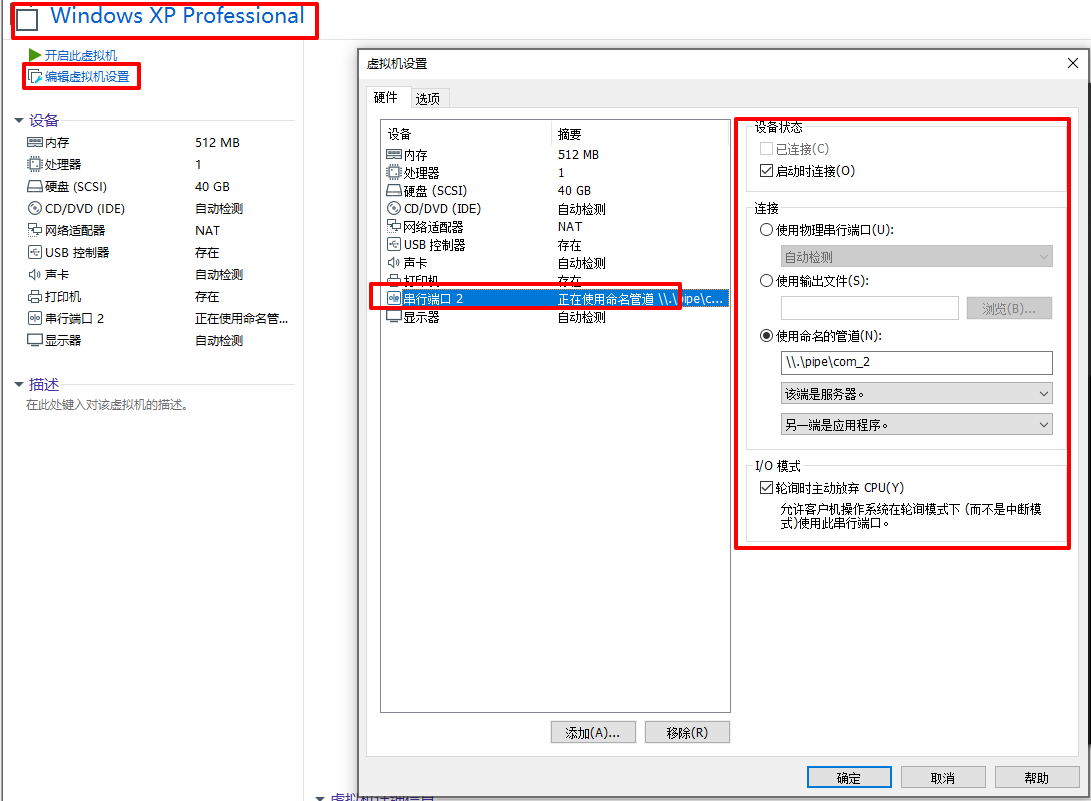Viewport: 1091px width, 801px height.
Task: Click the named pipe path input field
Action: [916, 362]
